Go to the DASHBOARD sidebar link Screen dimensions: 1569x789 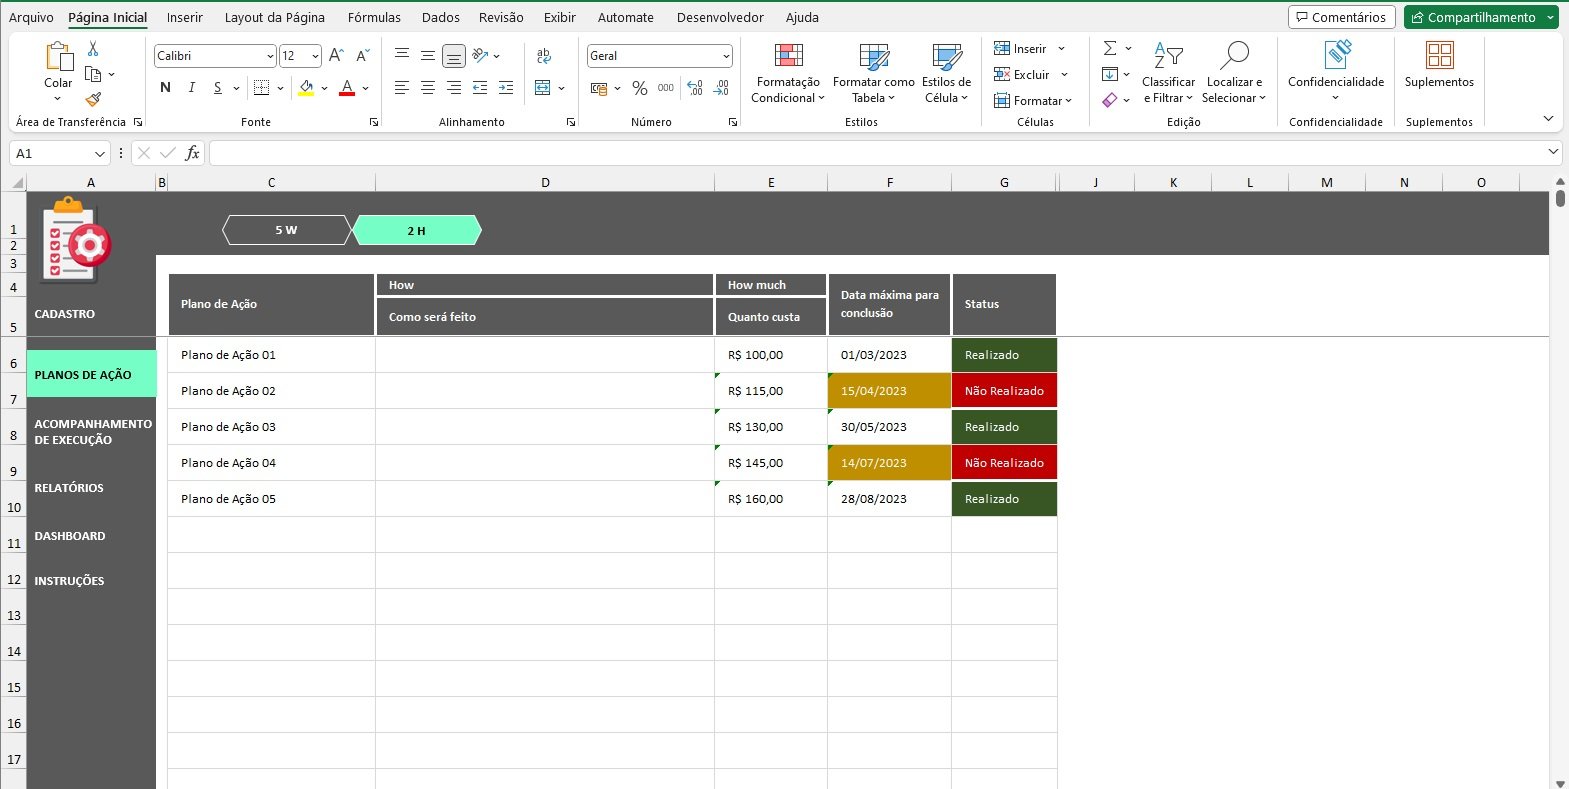[x=70, y=536]
